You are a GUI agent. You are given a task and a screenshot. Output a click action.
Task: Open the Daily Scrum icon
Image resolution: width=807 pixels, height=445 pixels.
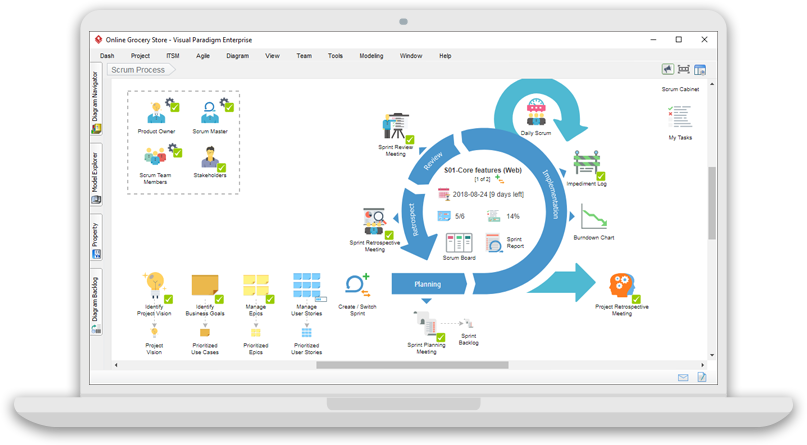click(x=536, y=113)
